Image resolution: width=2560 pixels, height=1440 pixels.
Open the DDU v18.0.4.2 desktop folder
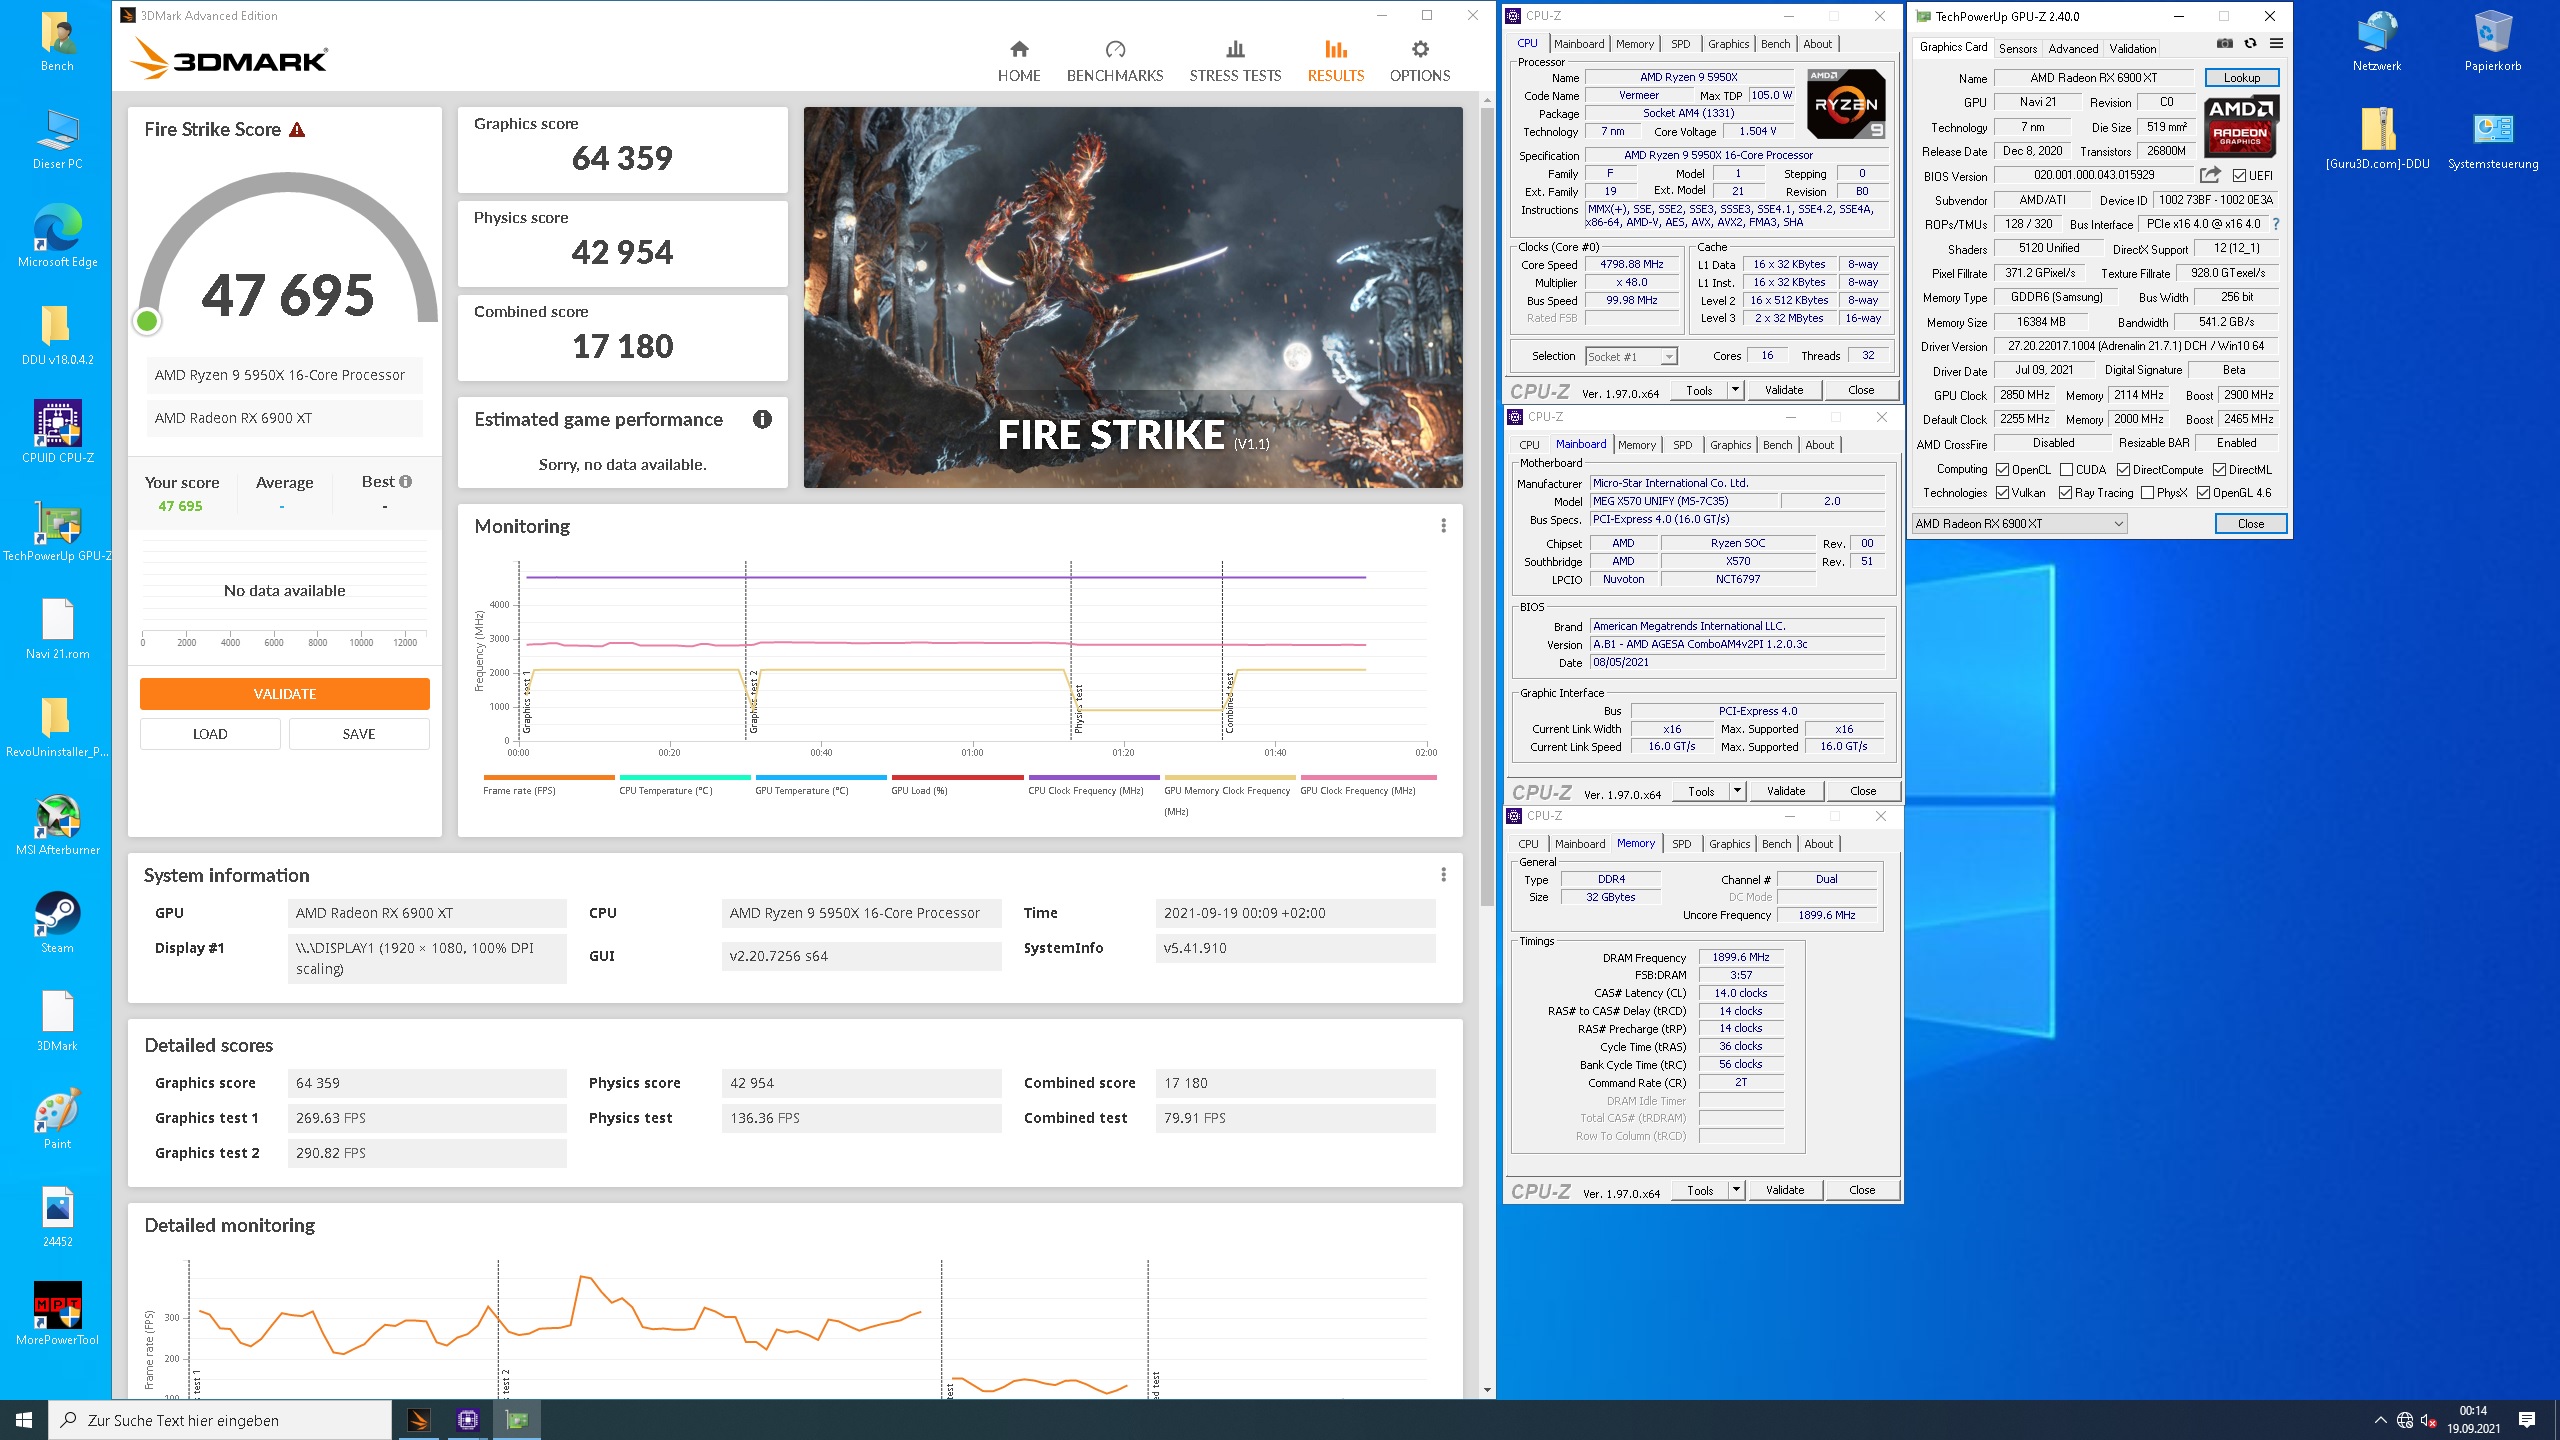[x=57, y=336]
